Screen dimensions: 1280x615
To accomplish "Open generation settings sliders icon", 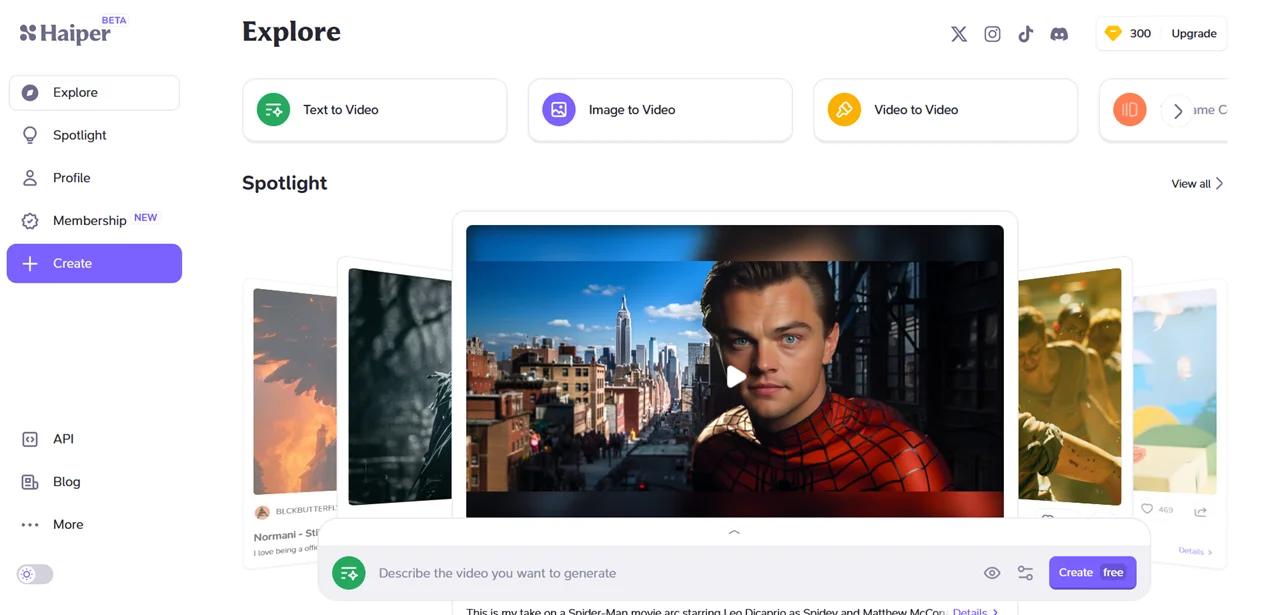I will (1025, 573).
